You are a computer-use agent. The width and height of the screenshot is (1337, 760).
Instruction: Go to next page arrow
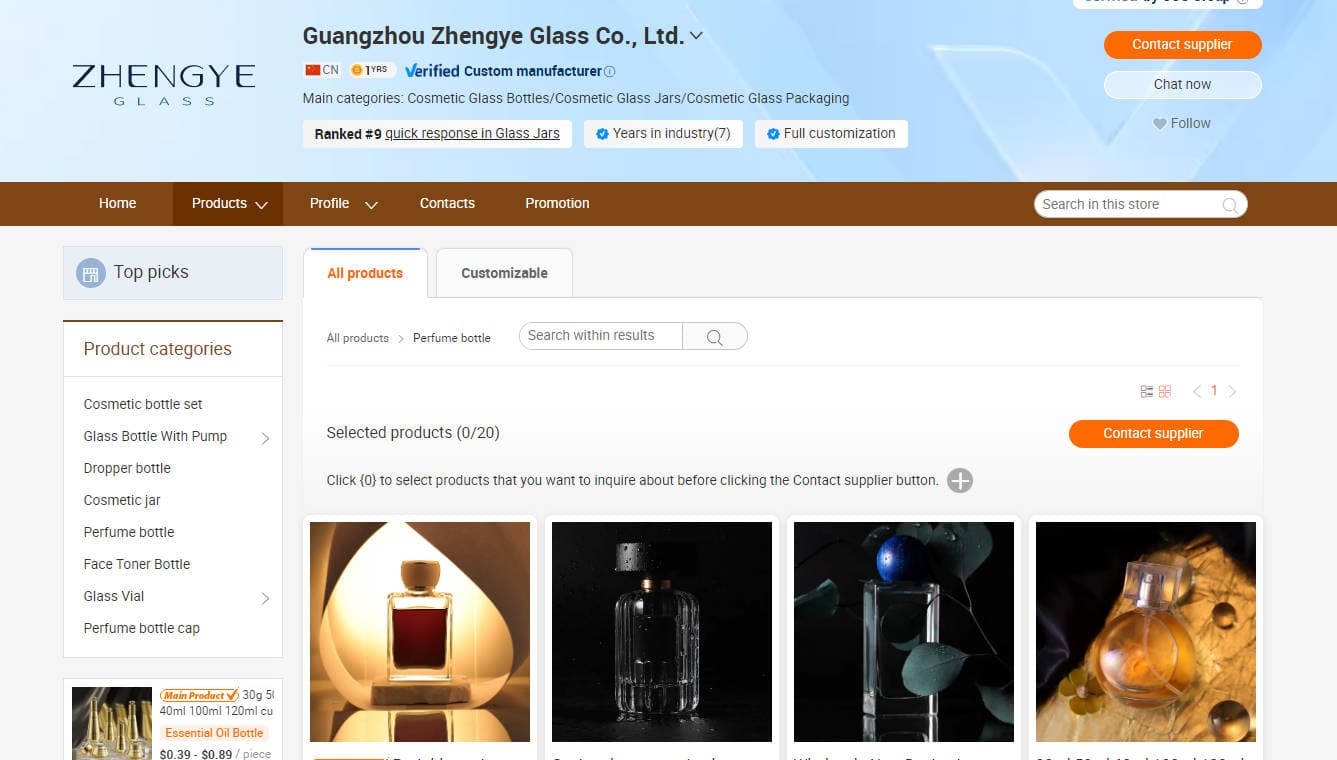pos(1232,392)
